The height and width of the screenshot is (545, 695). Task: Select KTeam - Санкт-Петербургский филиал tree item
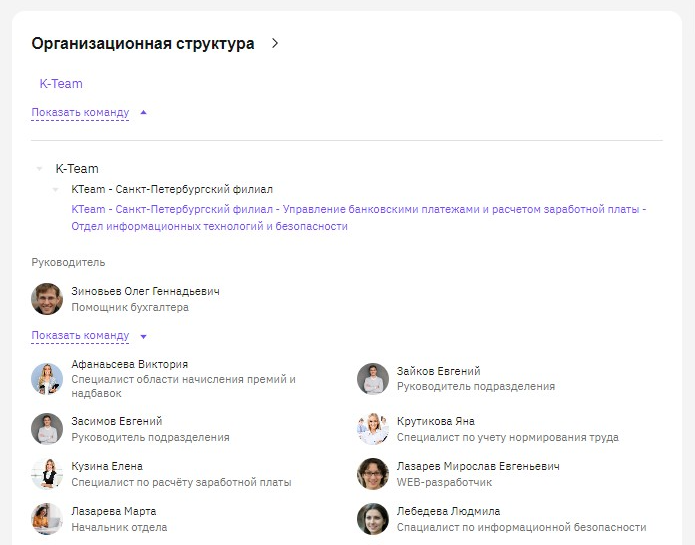click(x=172, y=189)
